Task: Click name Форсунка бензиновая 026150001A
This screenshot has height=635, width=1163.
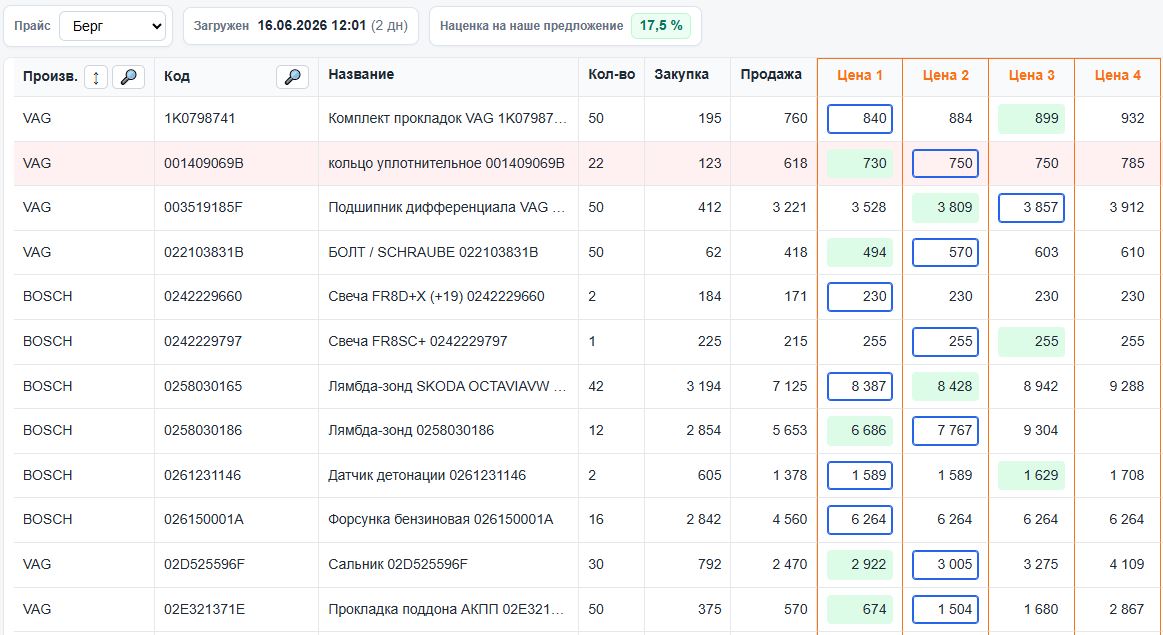Action: [x=441, y=519]
